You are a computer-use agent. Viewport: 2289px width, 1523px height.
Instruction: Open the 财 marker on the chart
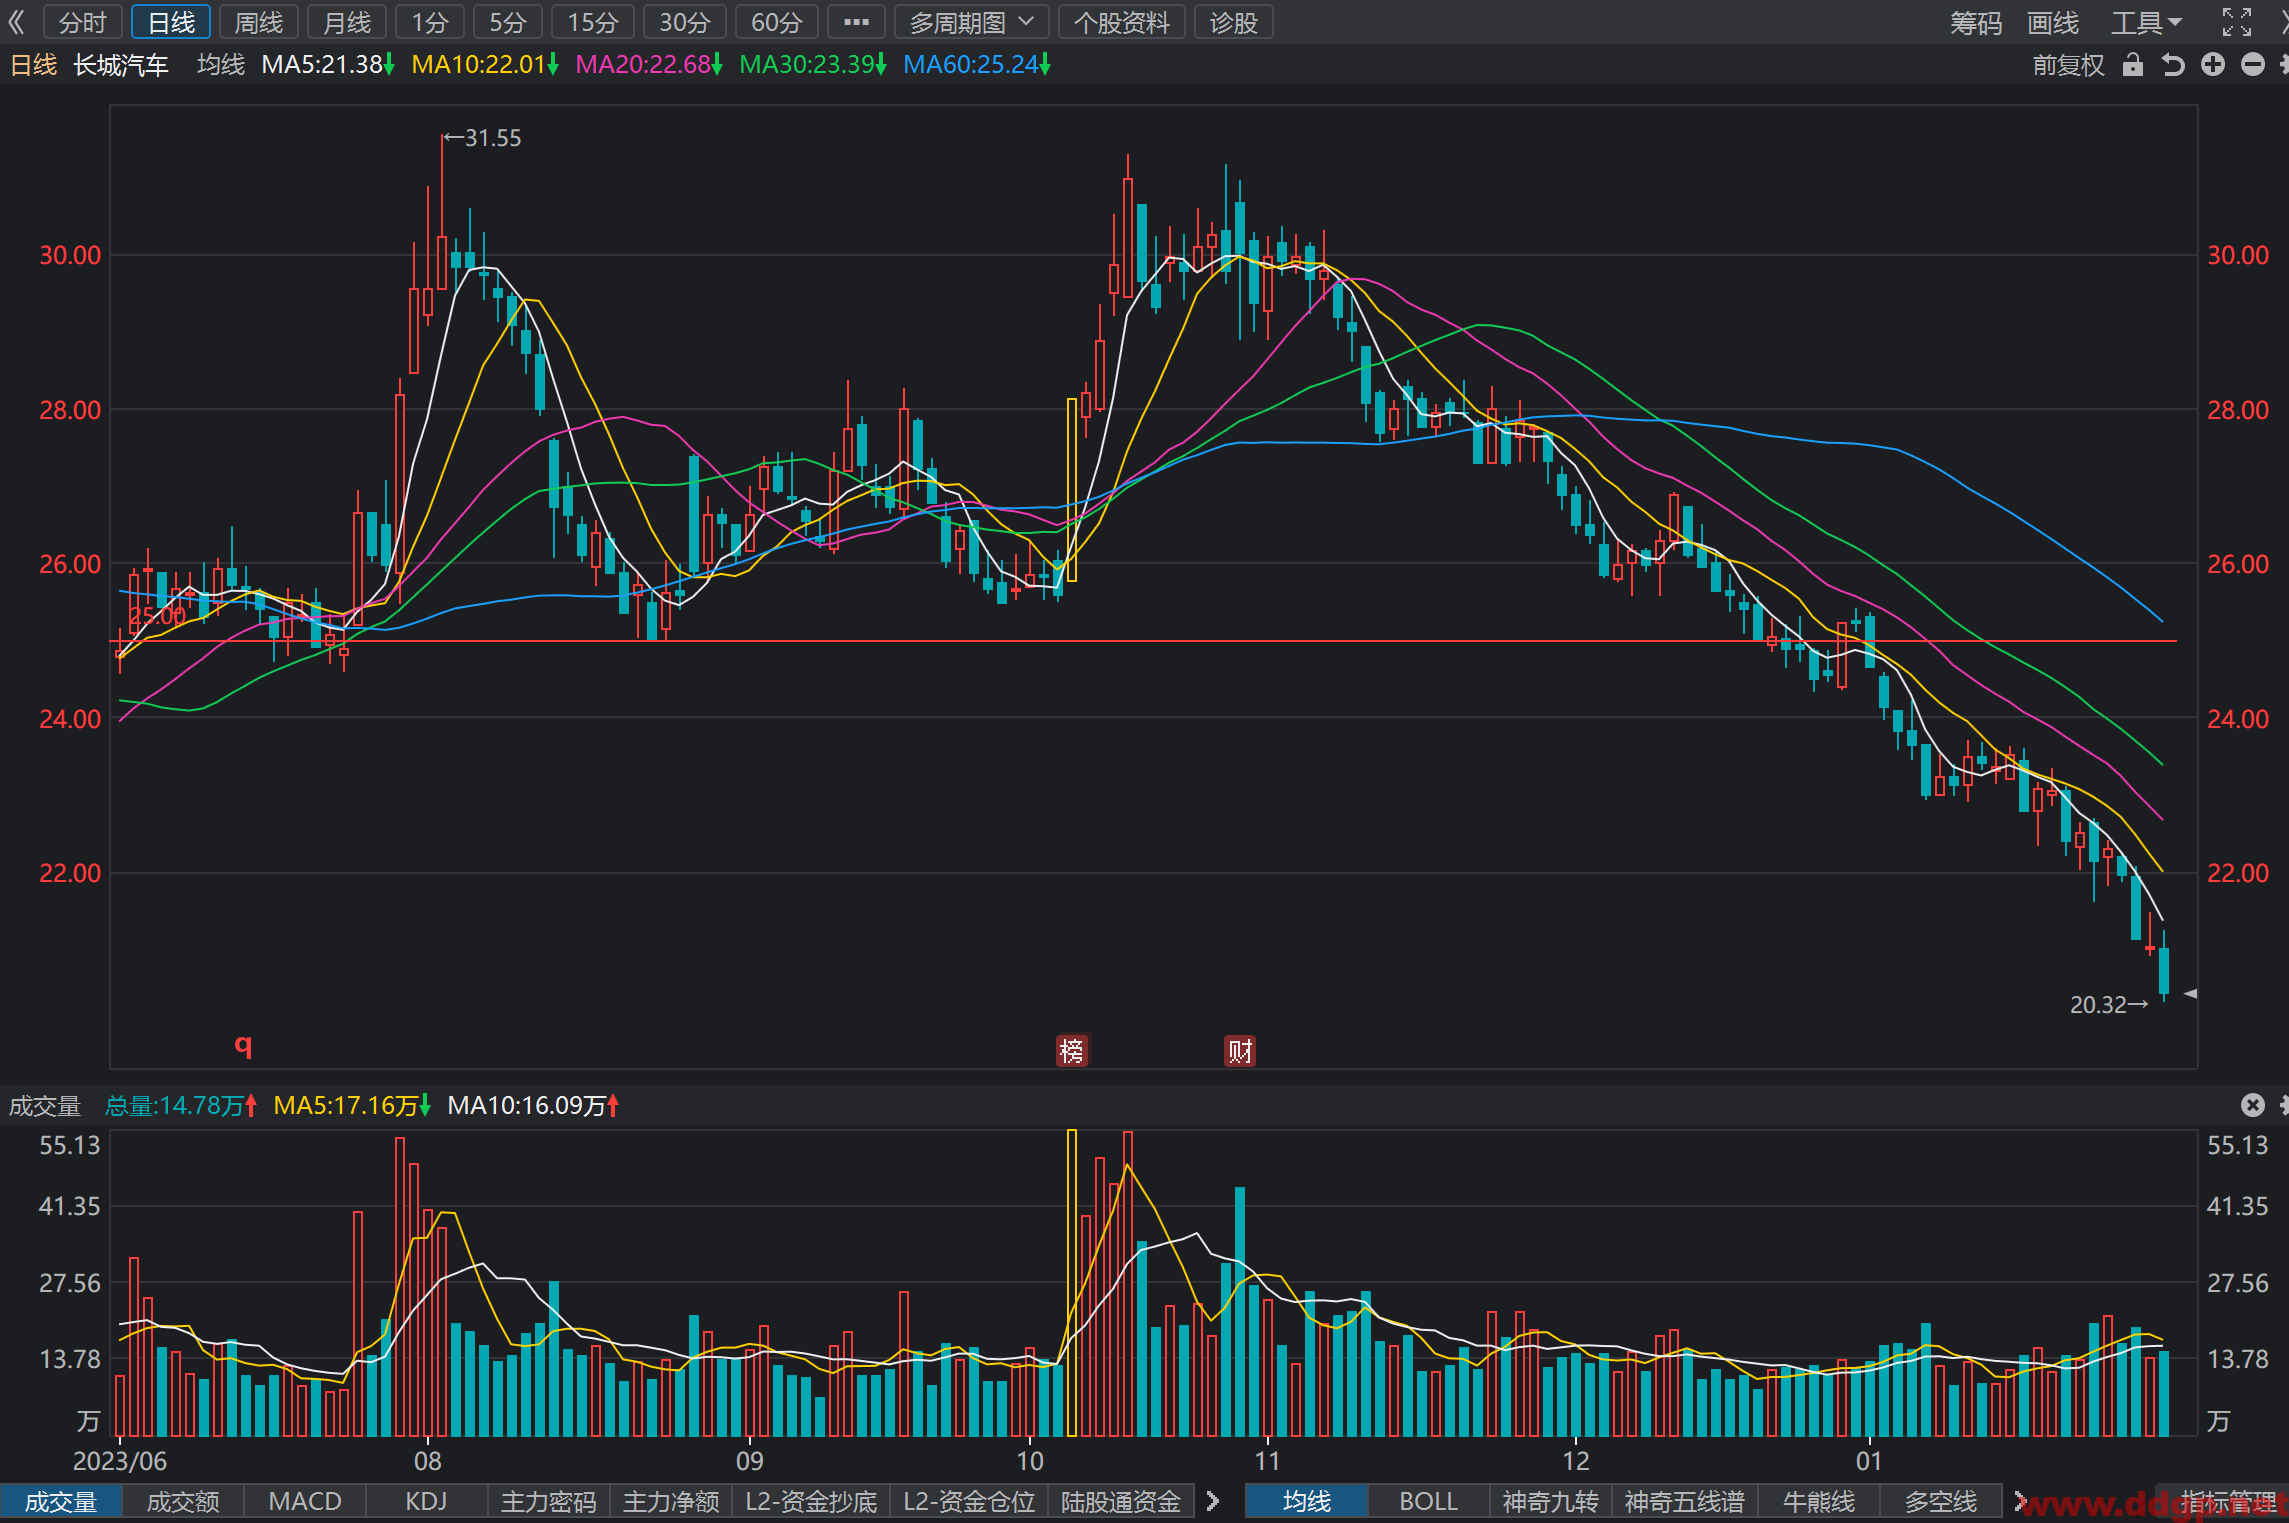pyautogui.click(x=1240, y=1051)
